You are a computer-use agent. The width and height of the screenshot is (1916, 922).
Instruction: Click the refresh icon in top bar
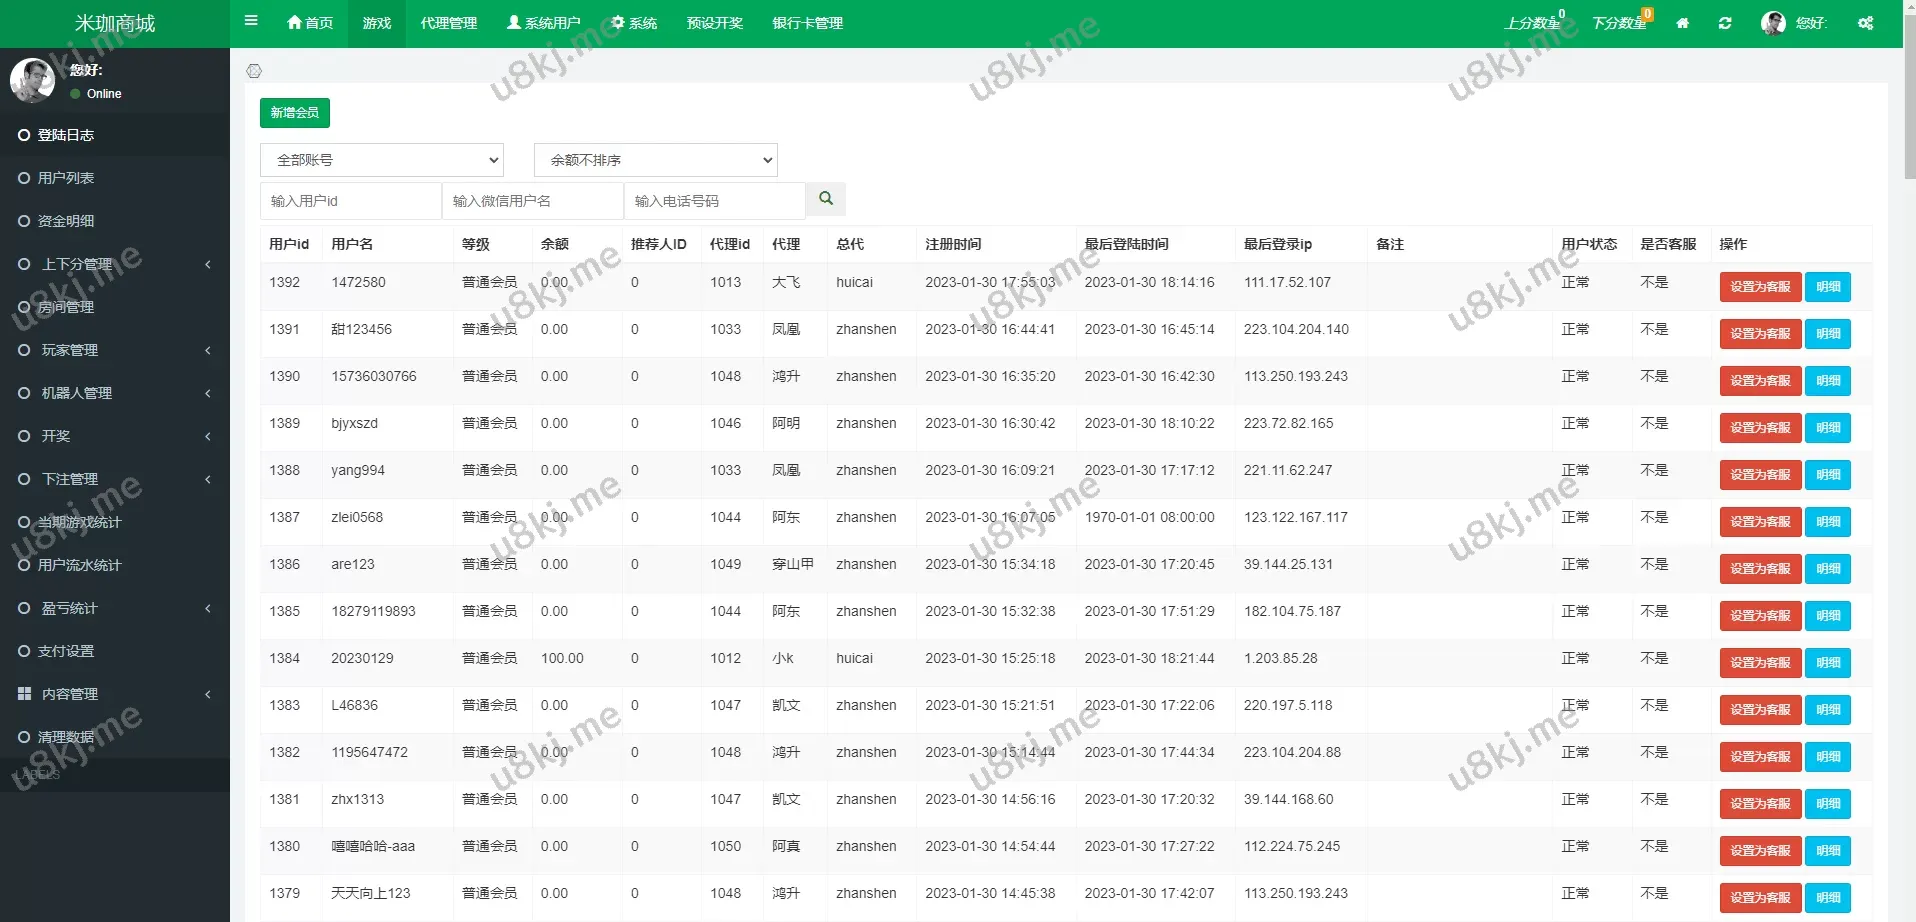1725,23
